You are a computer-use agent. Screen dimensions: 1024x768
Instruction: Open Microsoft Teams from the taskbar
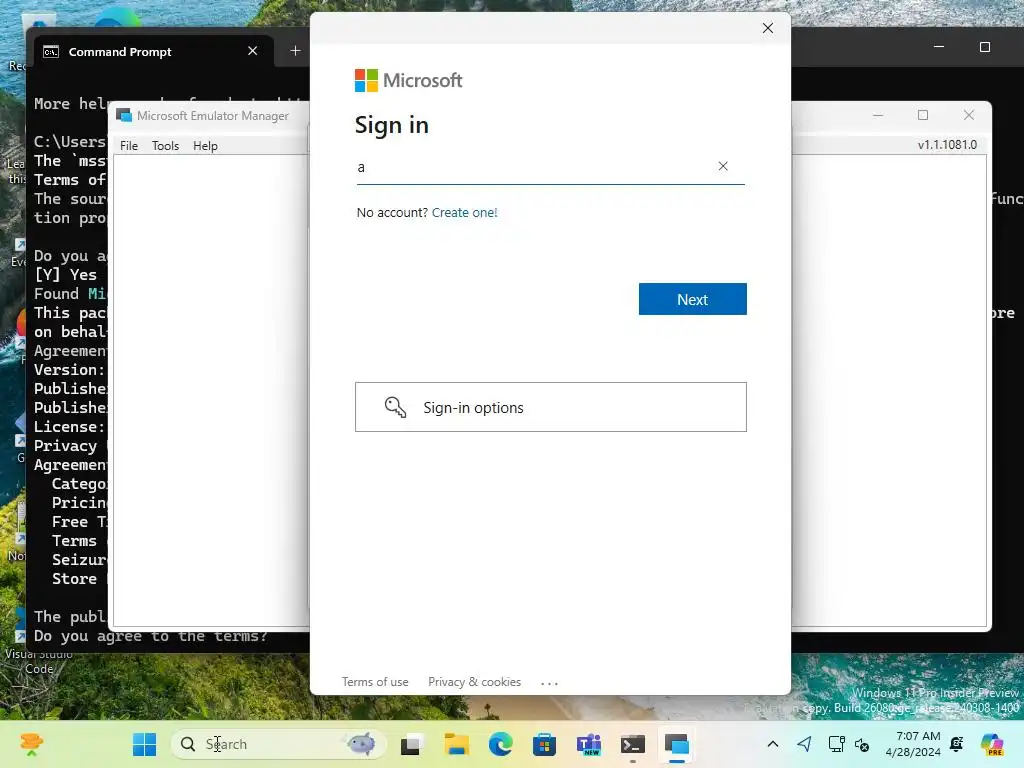[x=588, y=744]
